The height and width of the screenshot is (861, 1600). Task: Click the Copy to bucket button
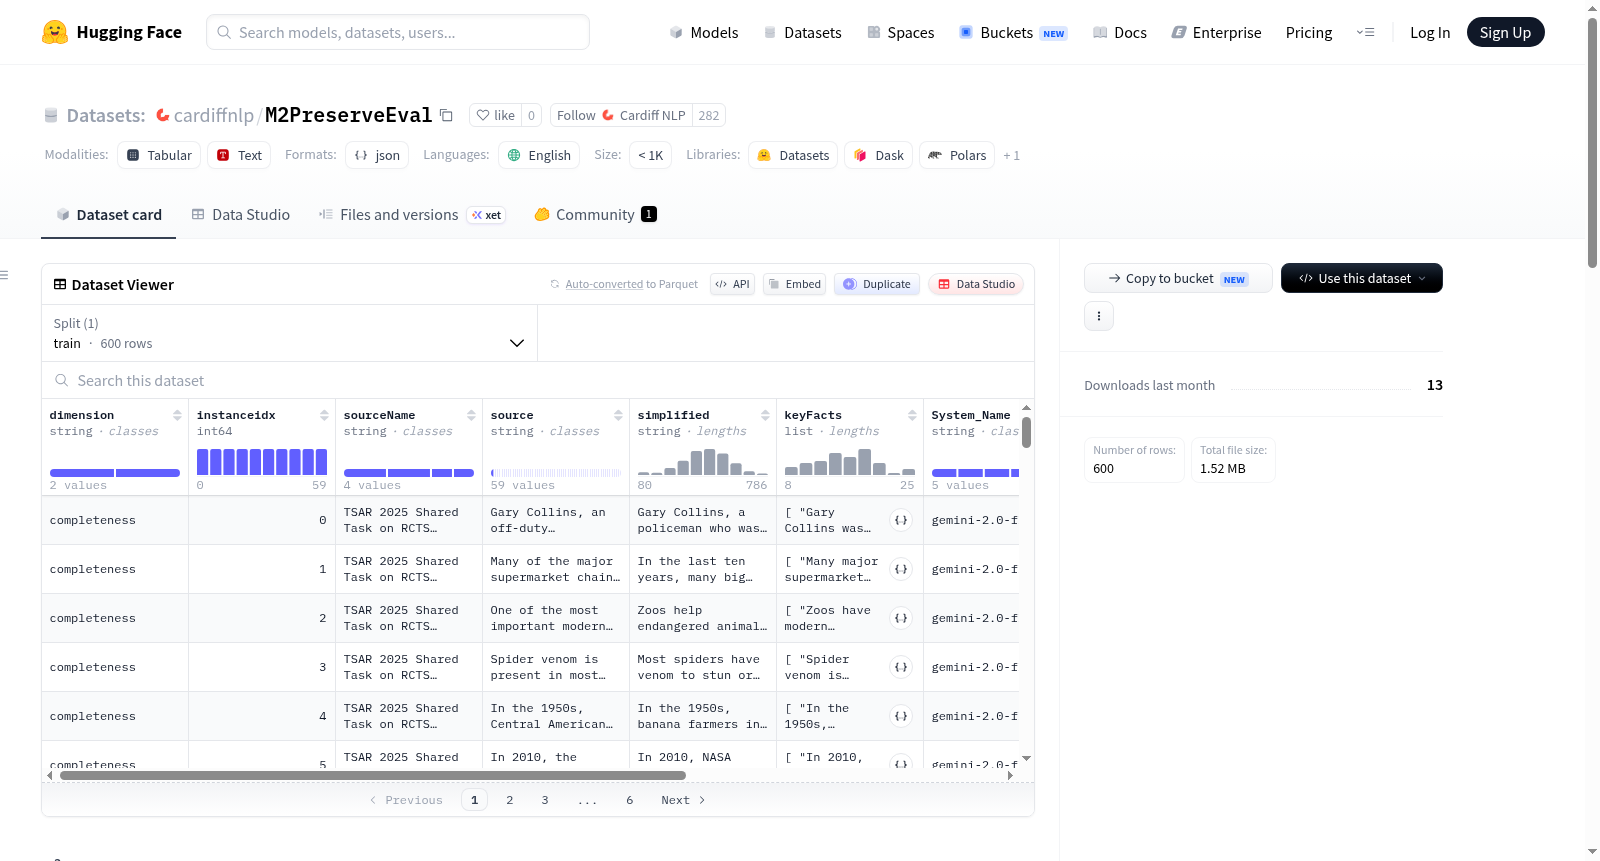pyautogui.click(x=1178, y=278)
